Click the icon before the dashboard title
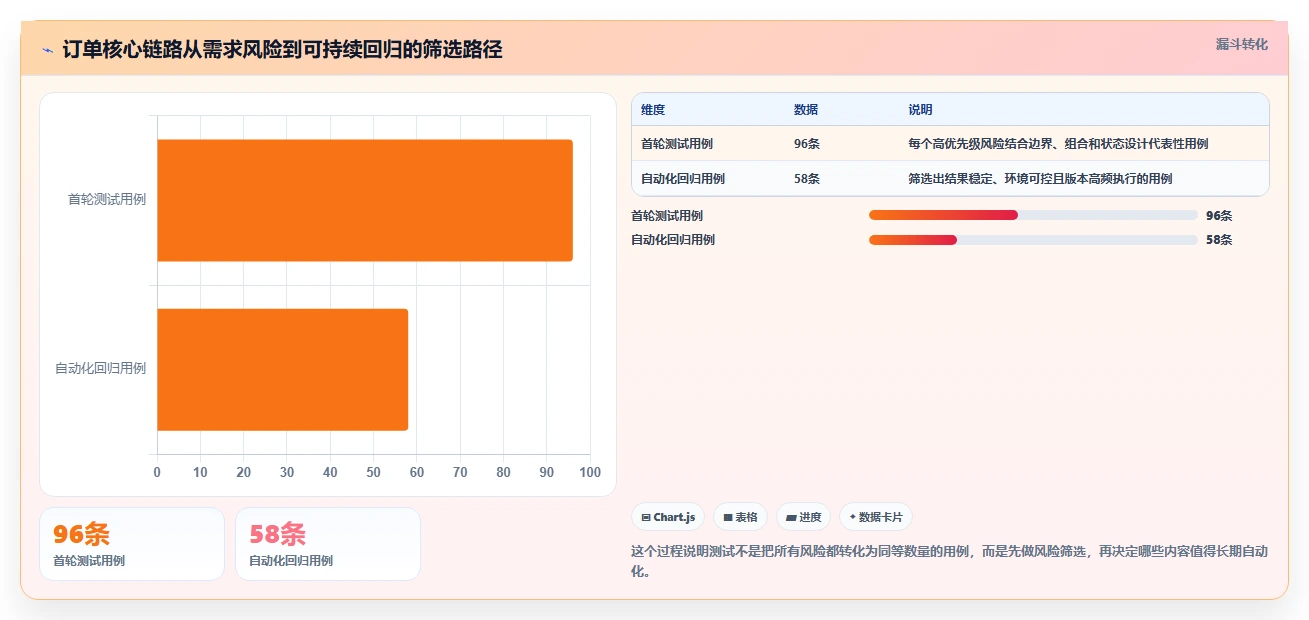1309x620 pixels. tap(47, 50)
